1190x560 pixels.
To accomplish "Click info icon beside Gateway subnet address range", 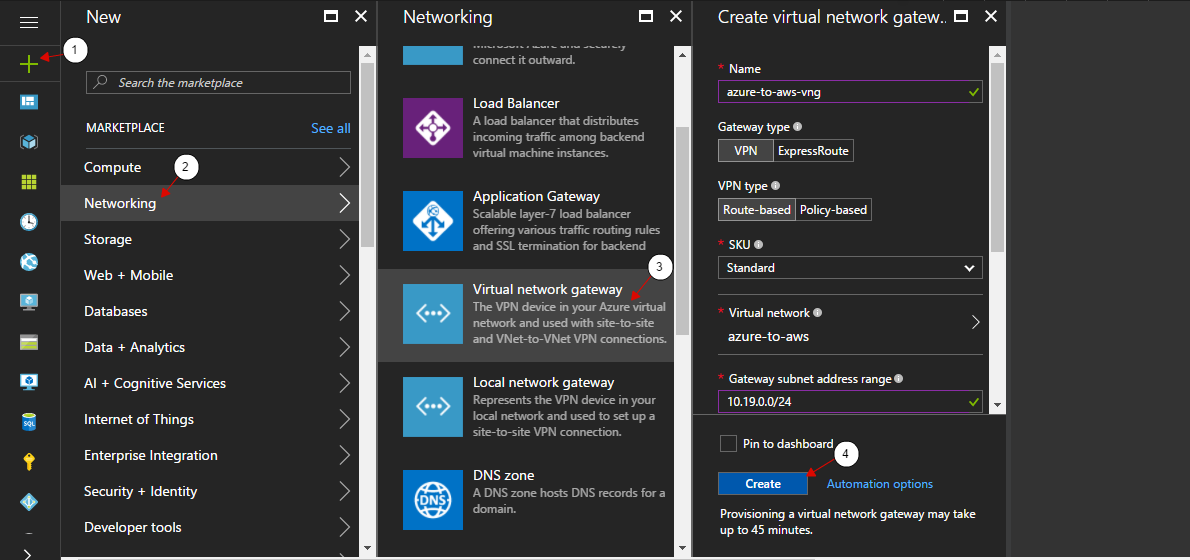I will pyautogui.click(x=899, y=379).
